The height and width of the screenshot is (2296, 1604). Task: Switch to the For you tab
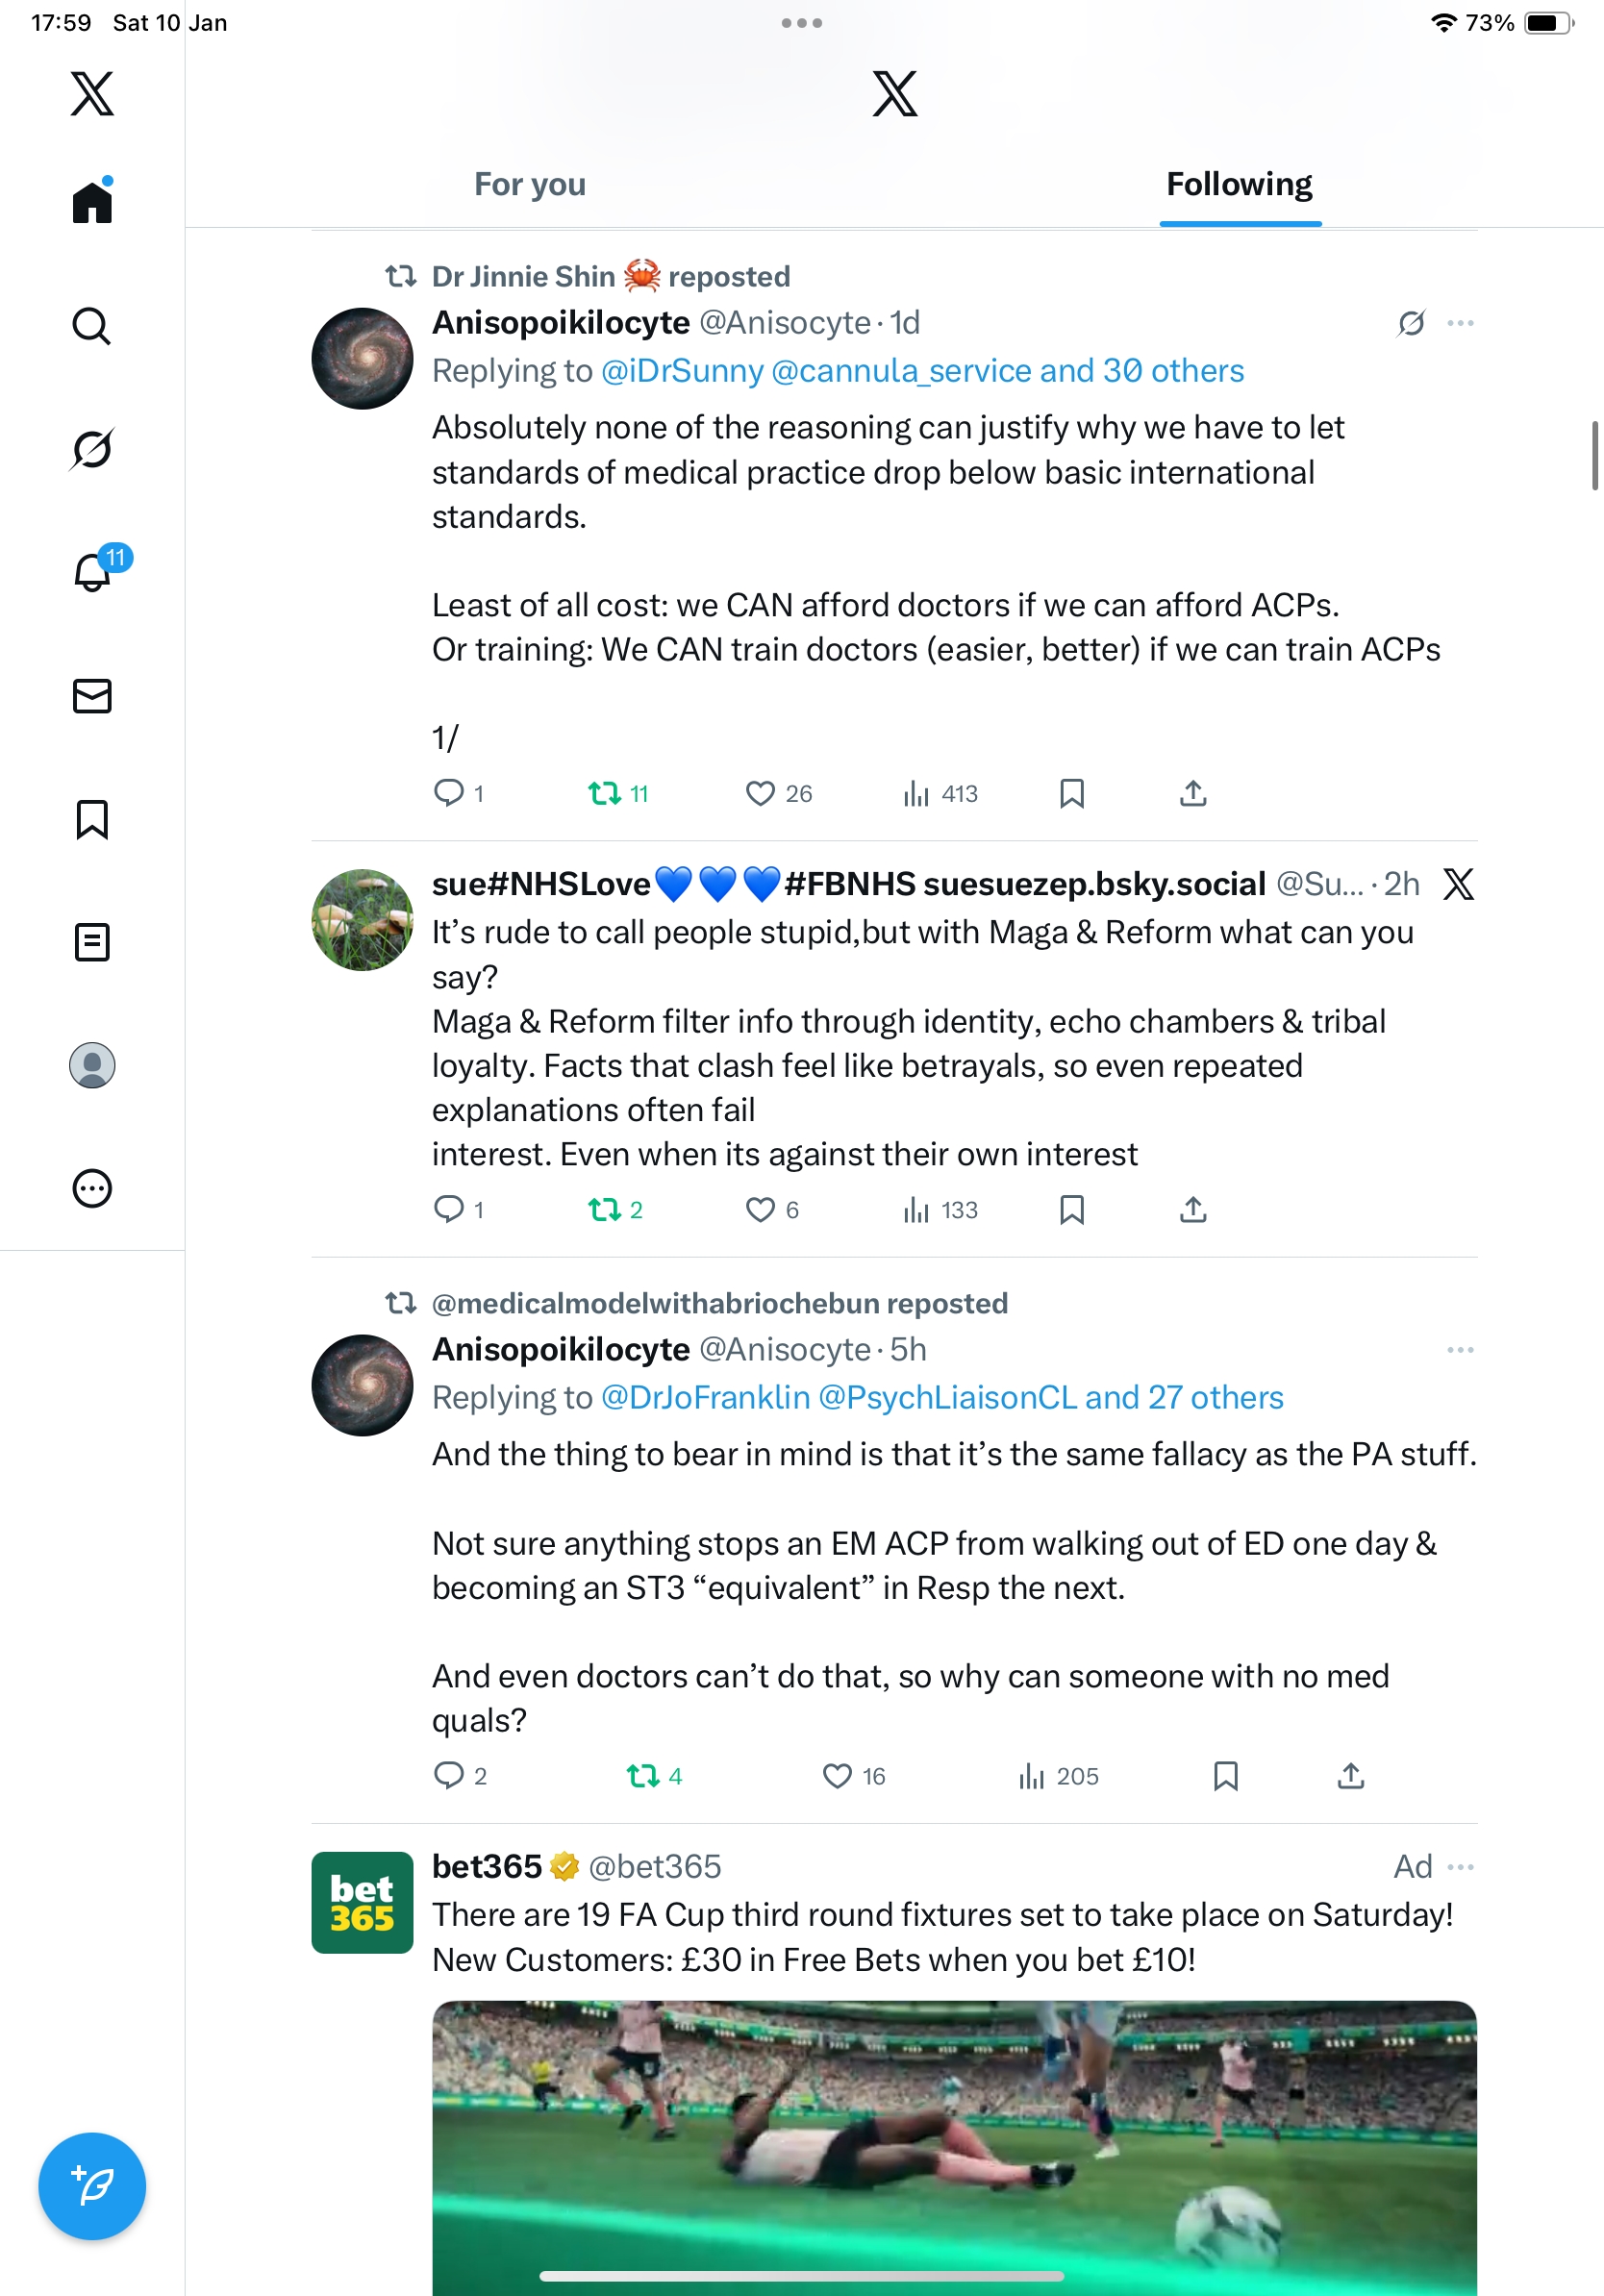click(x=530, y=184)
